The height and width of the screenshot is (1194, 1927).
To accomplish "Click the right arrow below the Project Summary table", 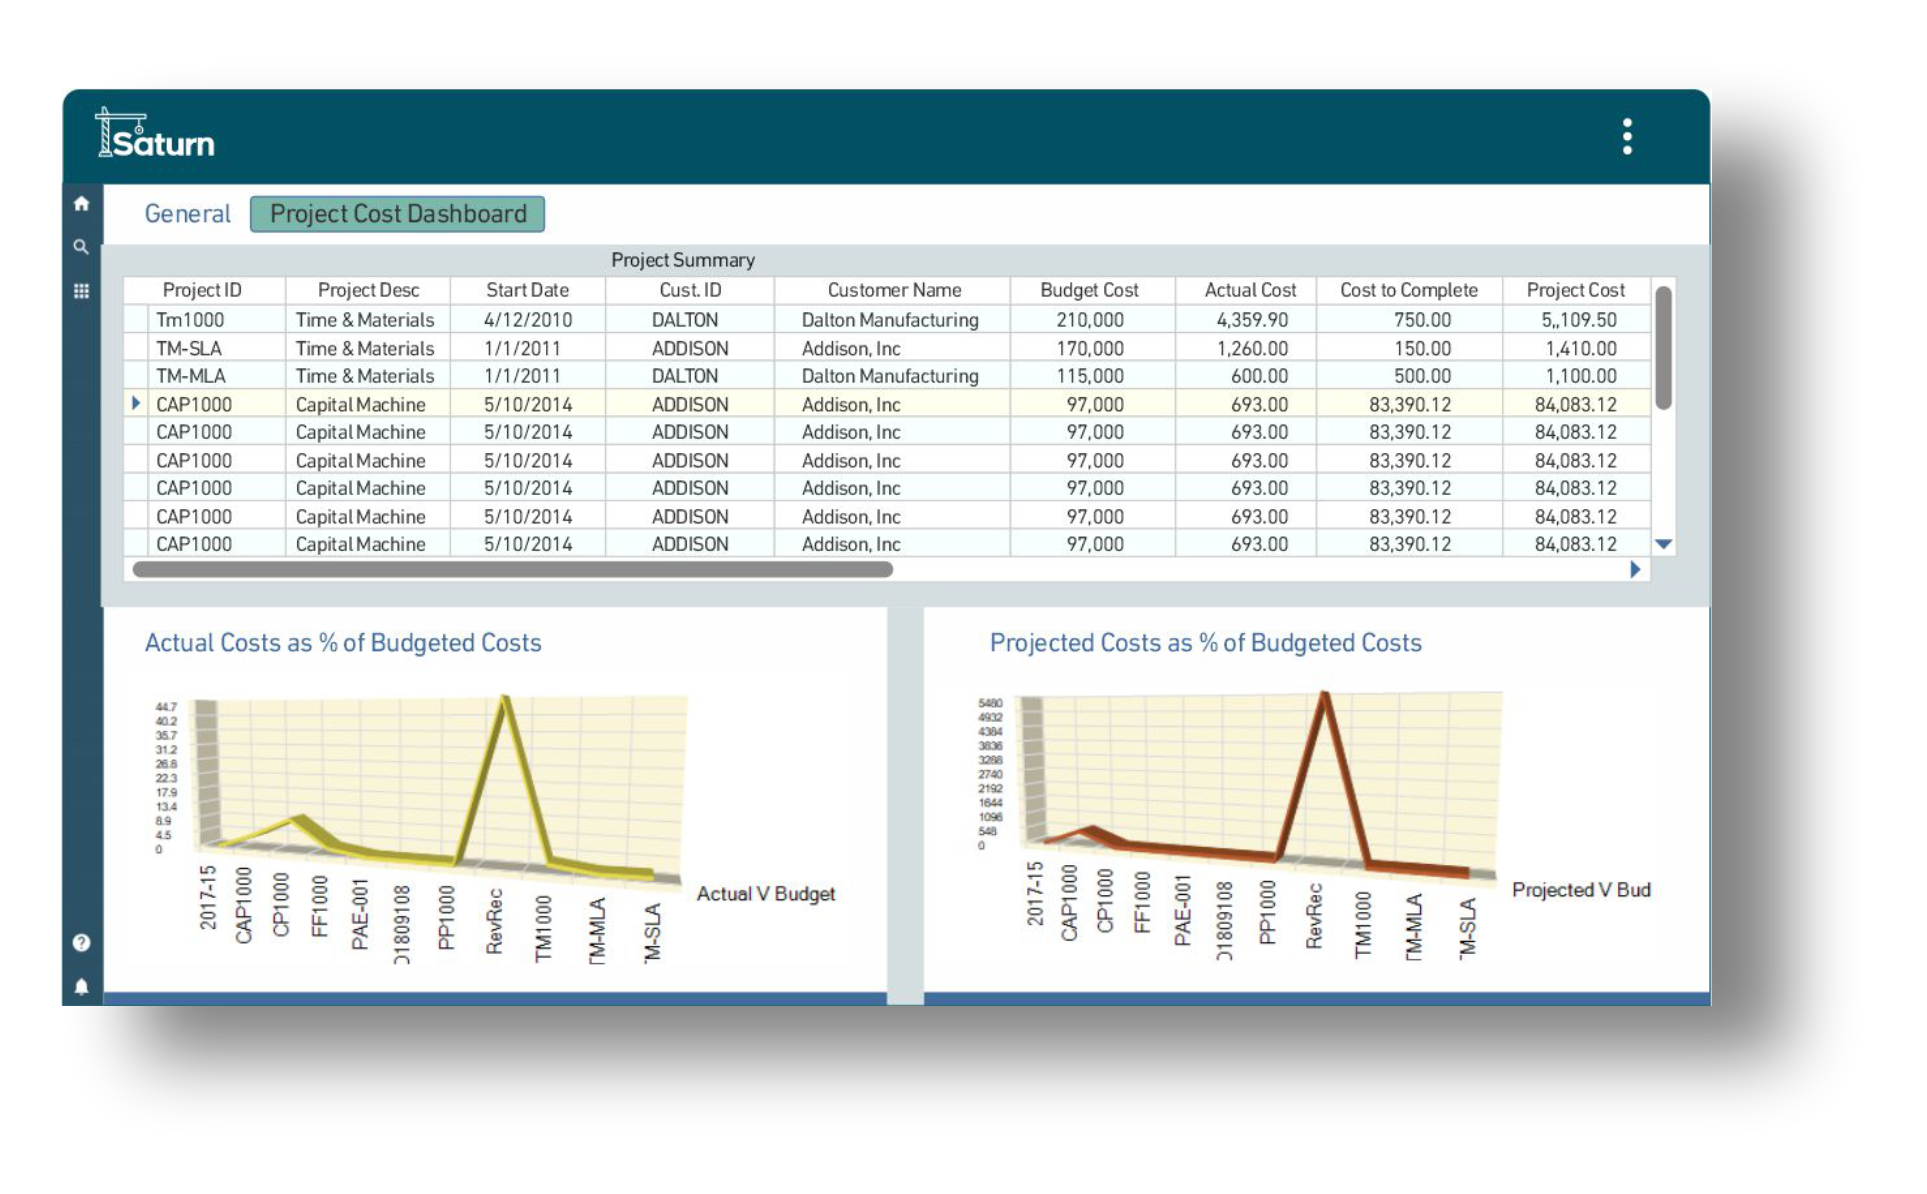I will click(x=1636, y=568).
